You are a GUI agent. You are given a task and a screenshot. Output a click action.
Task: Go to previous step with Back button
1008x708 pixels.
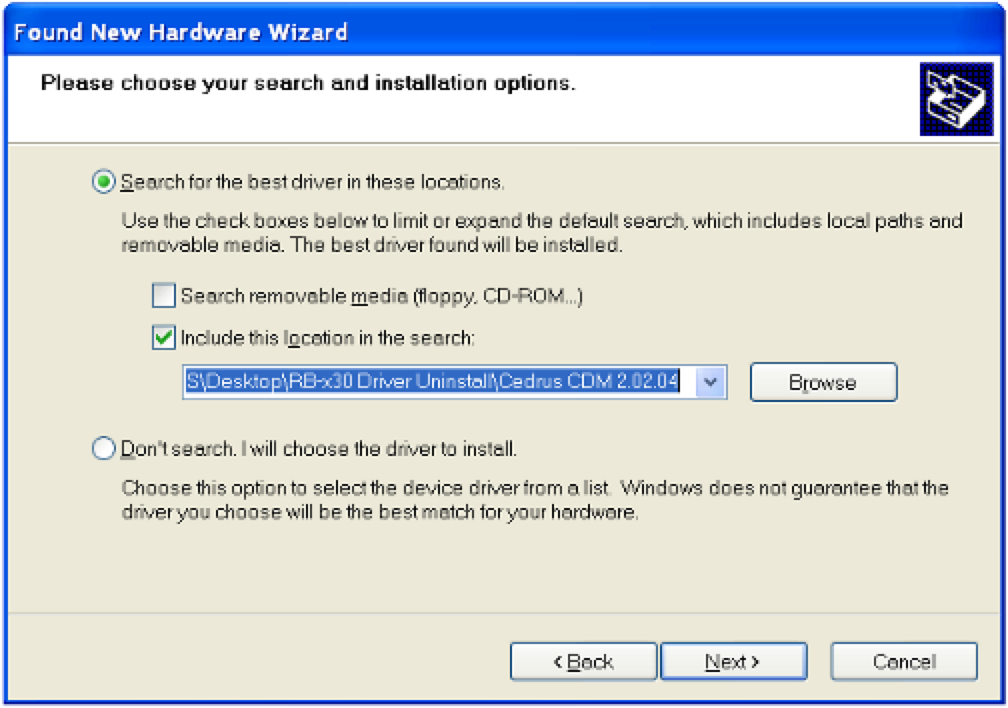[583, 662]
